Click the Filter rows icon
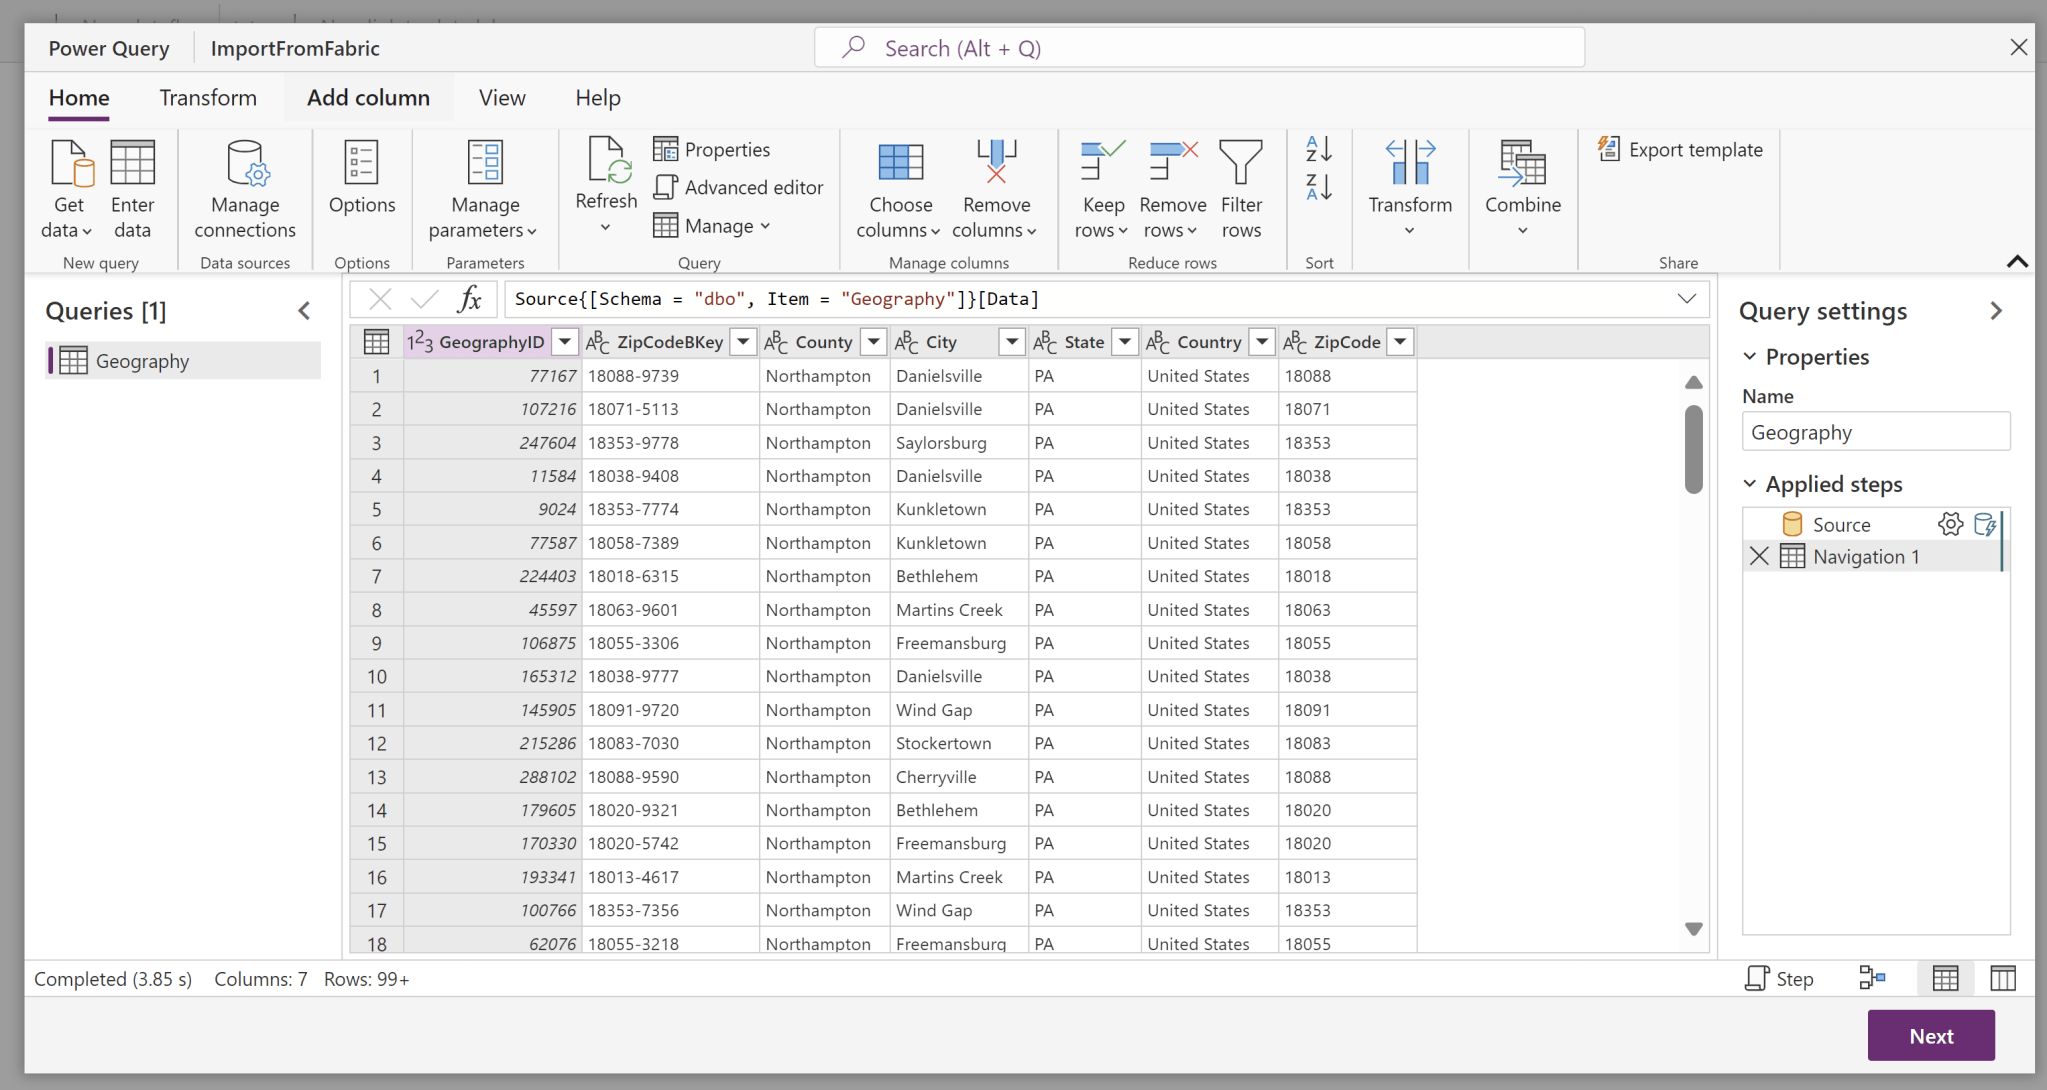Viewport: 2047px width, 1090px height. (1241, 190)
